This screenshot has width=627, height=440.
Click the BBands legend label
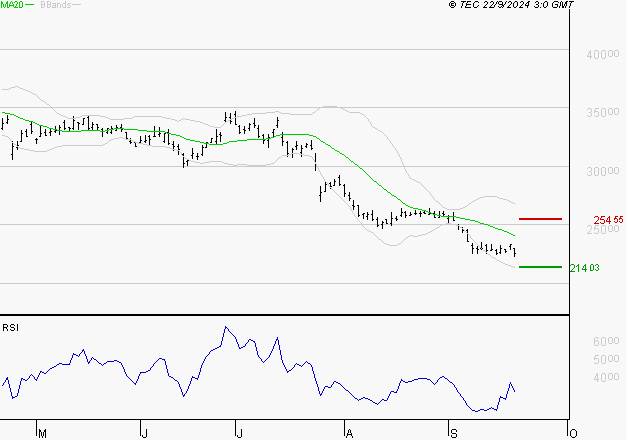[x=56, y=5]
